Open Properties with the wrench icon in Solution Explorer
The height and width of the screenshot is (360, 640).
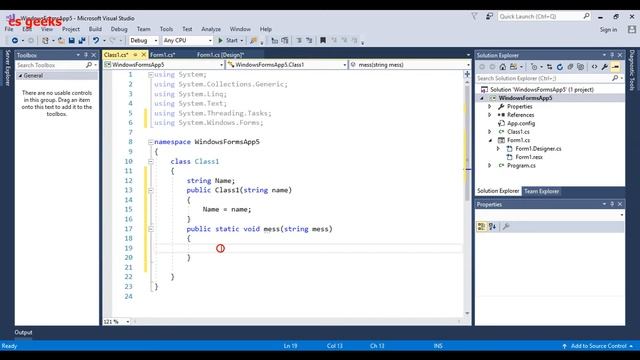click(604, 67)
